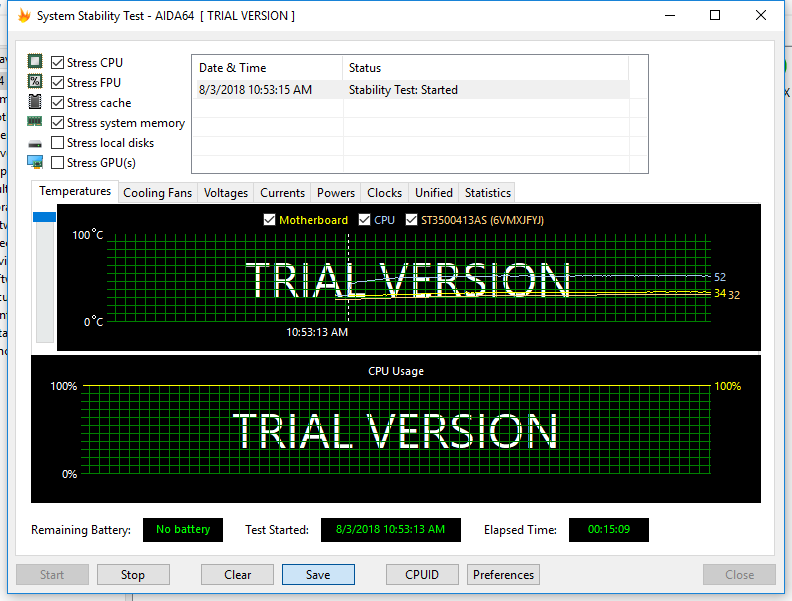Switch to the Cooling Fans tab

pyautogui.click(x=158, y=193)
